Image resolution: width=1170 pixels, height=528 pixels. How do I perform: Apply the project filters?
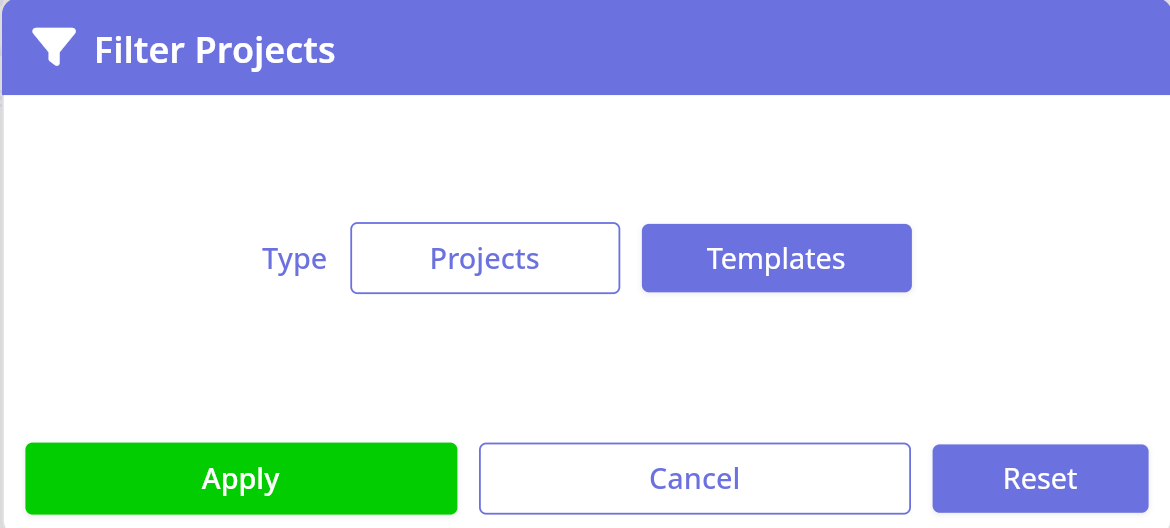[241, 479]
